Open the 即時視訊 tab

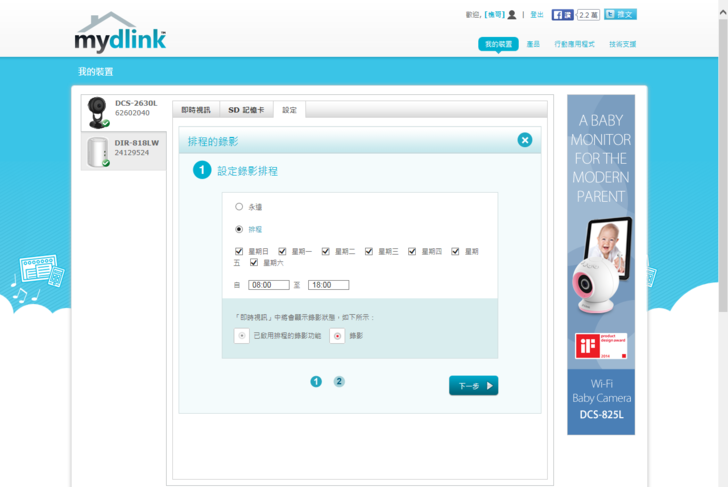(195, 110)
